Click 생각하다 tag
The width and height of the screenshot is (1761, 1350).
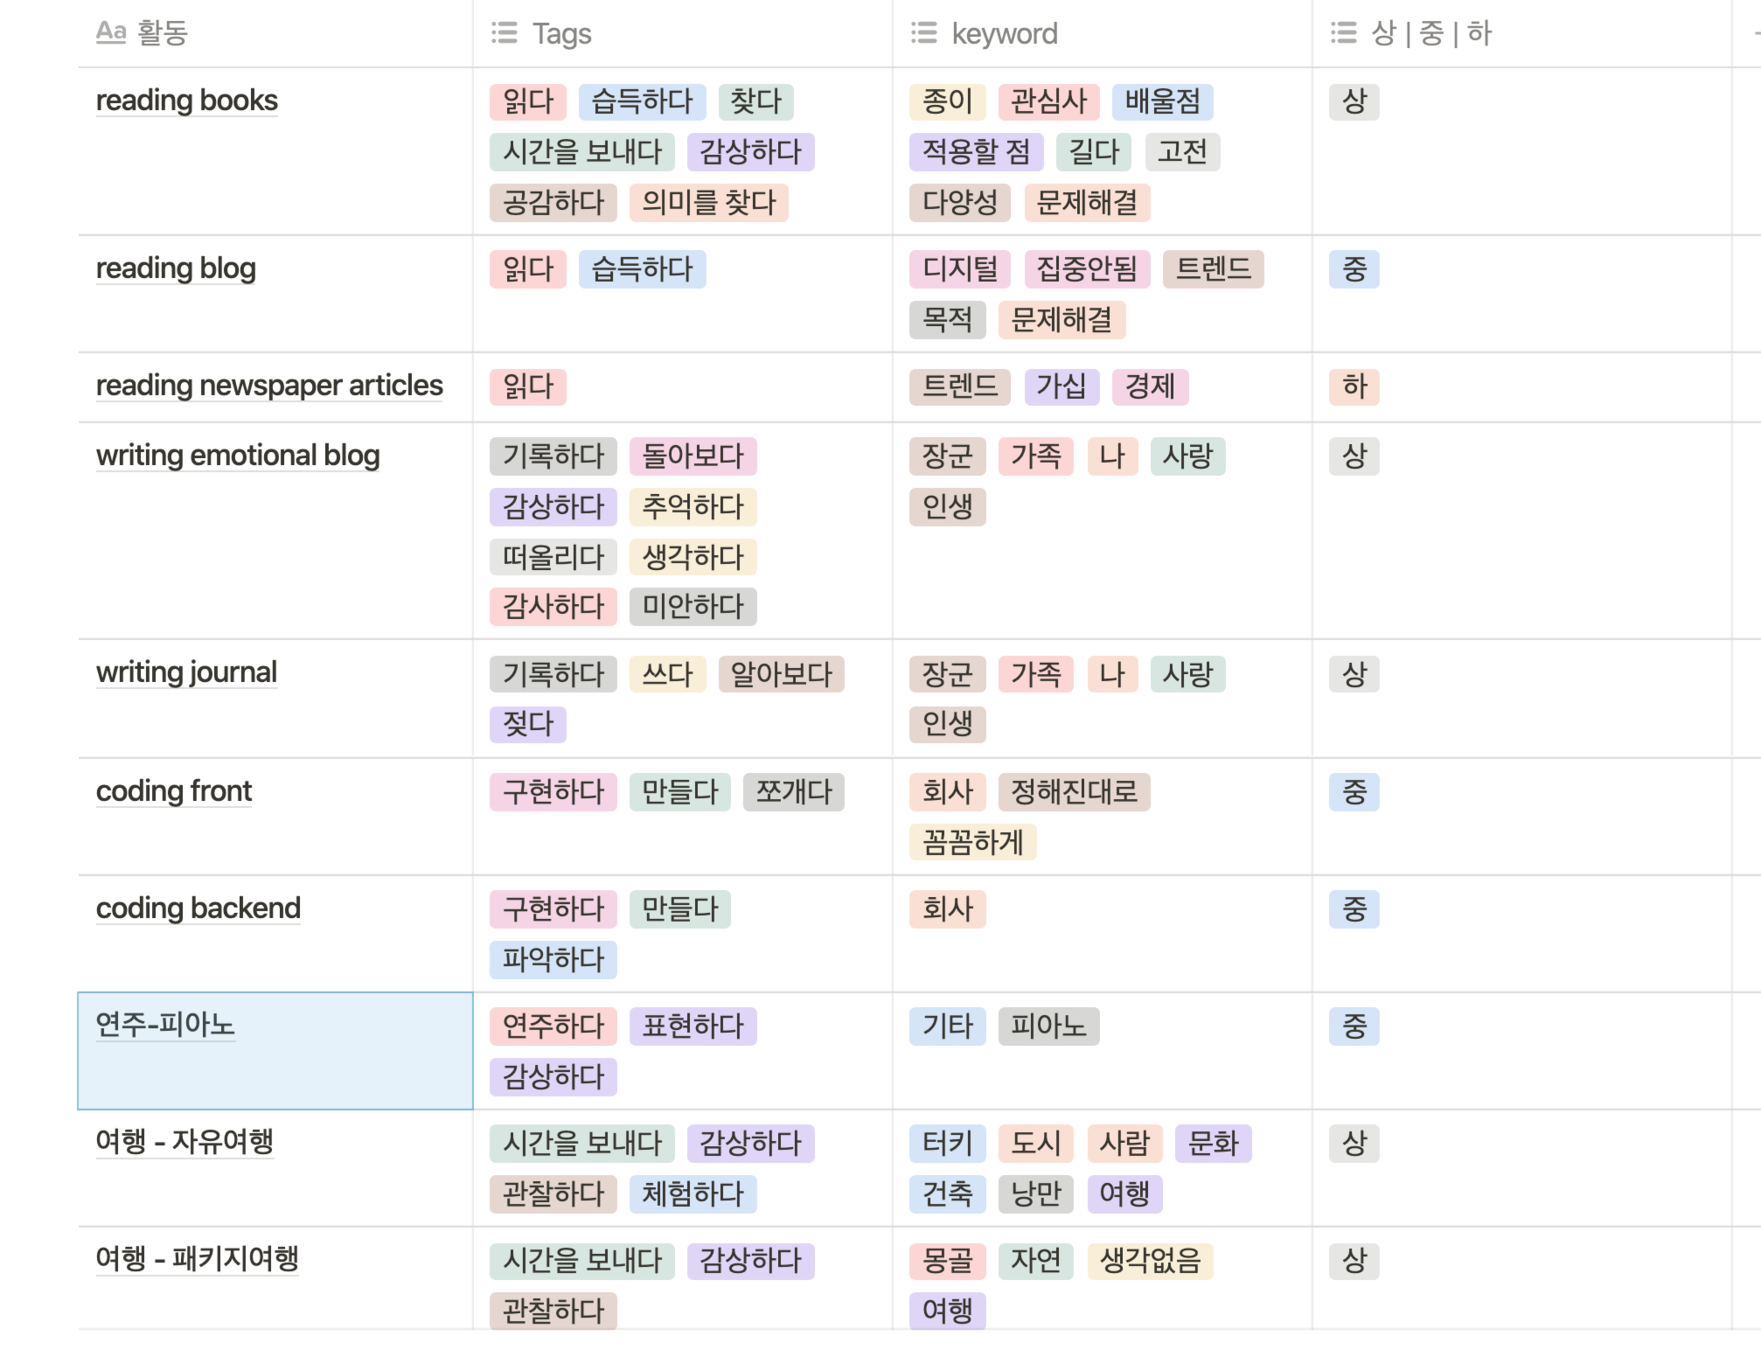[693, 557]
